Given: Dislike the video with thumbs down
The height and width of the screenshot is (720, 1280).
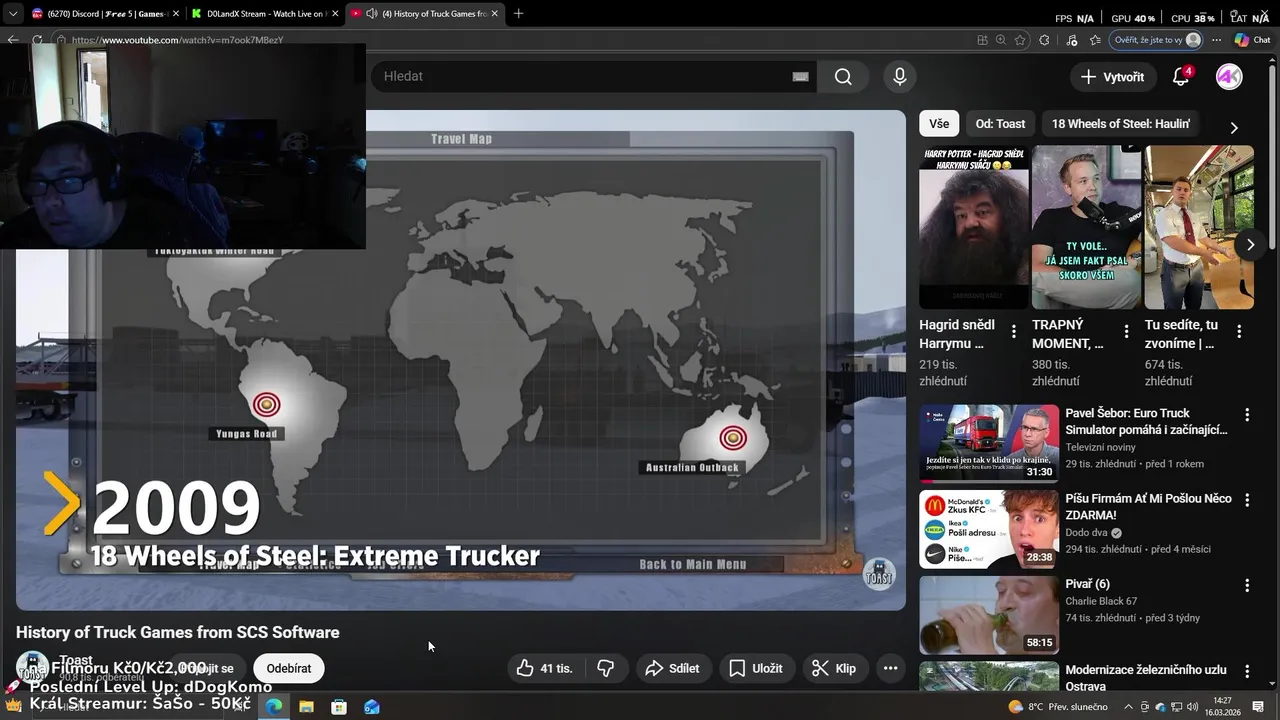Looking at the screenshot, I should coord(605,668).
